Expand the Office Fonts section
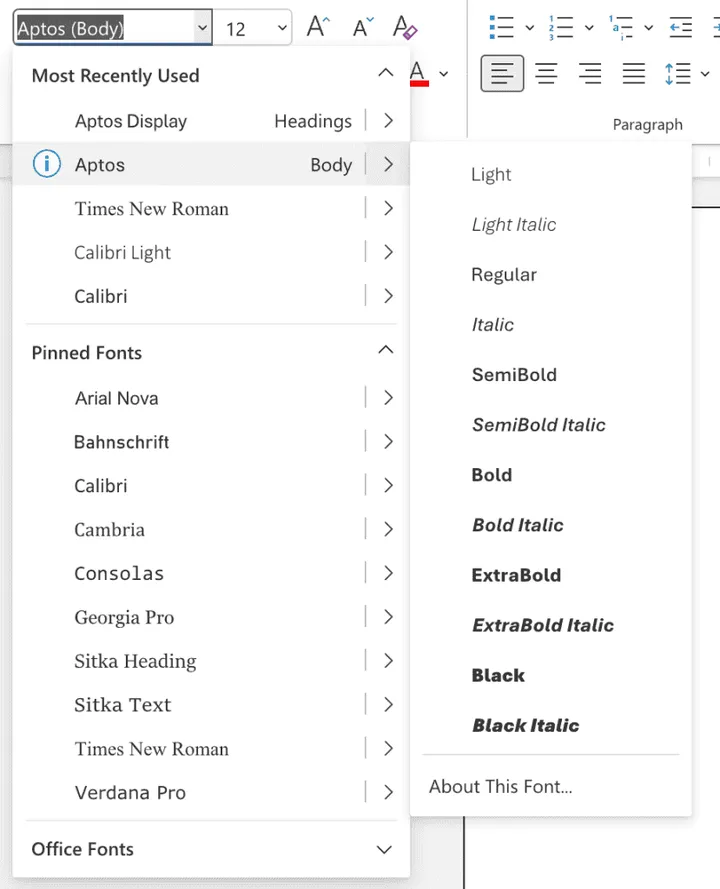 (x=384, y=849)
